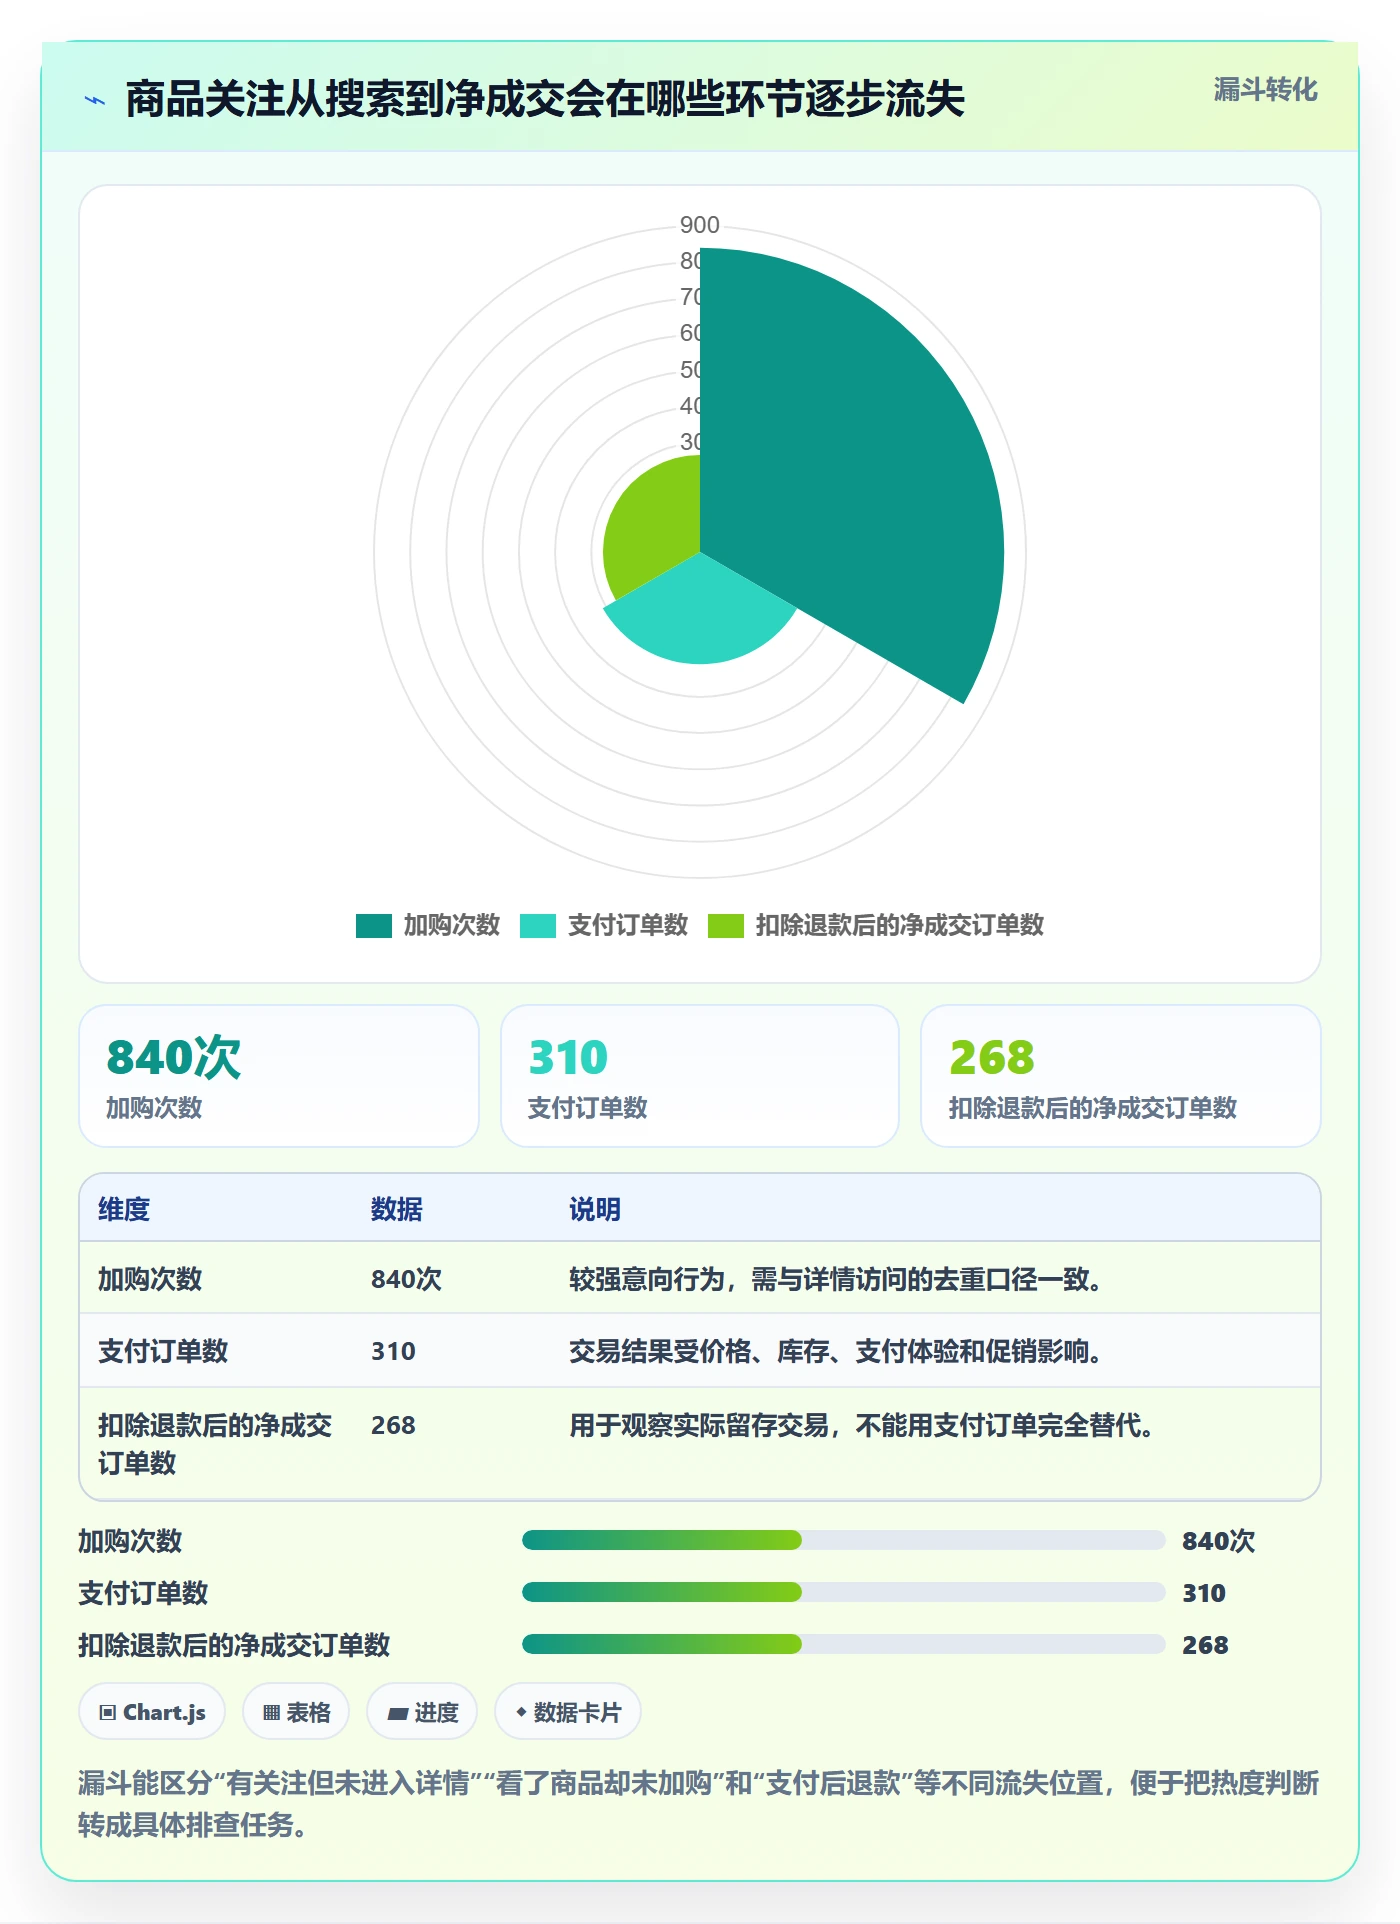Image resolution: width=1400 pixels, height=1924 pixels.
Task: Select the 310 table cell
Action: 393,1351
